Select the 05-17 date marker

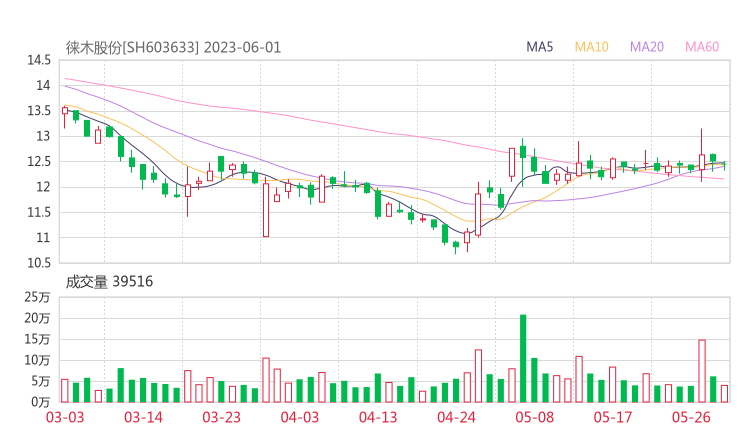click(x=613, y=417)
